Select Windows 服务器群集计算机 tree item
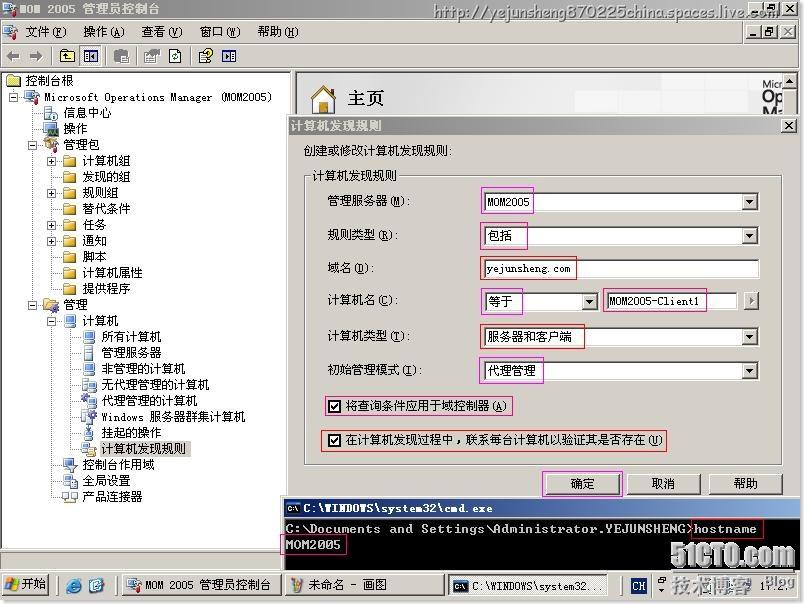 click(x=173, y=417)
